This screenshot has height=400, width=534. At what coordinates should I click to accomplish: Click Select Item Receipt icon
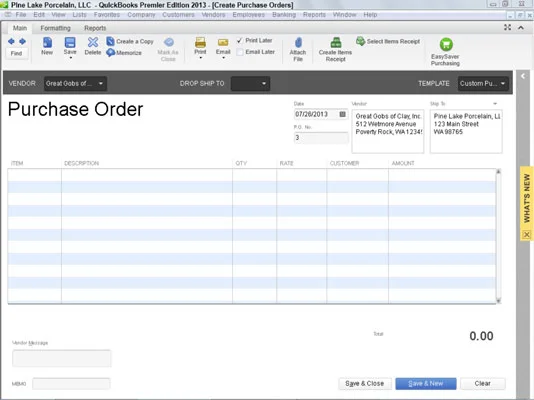tap(360, 41)
